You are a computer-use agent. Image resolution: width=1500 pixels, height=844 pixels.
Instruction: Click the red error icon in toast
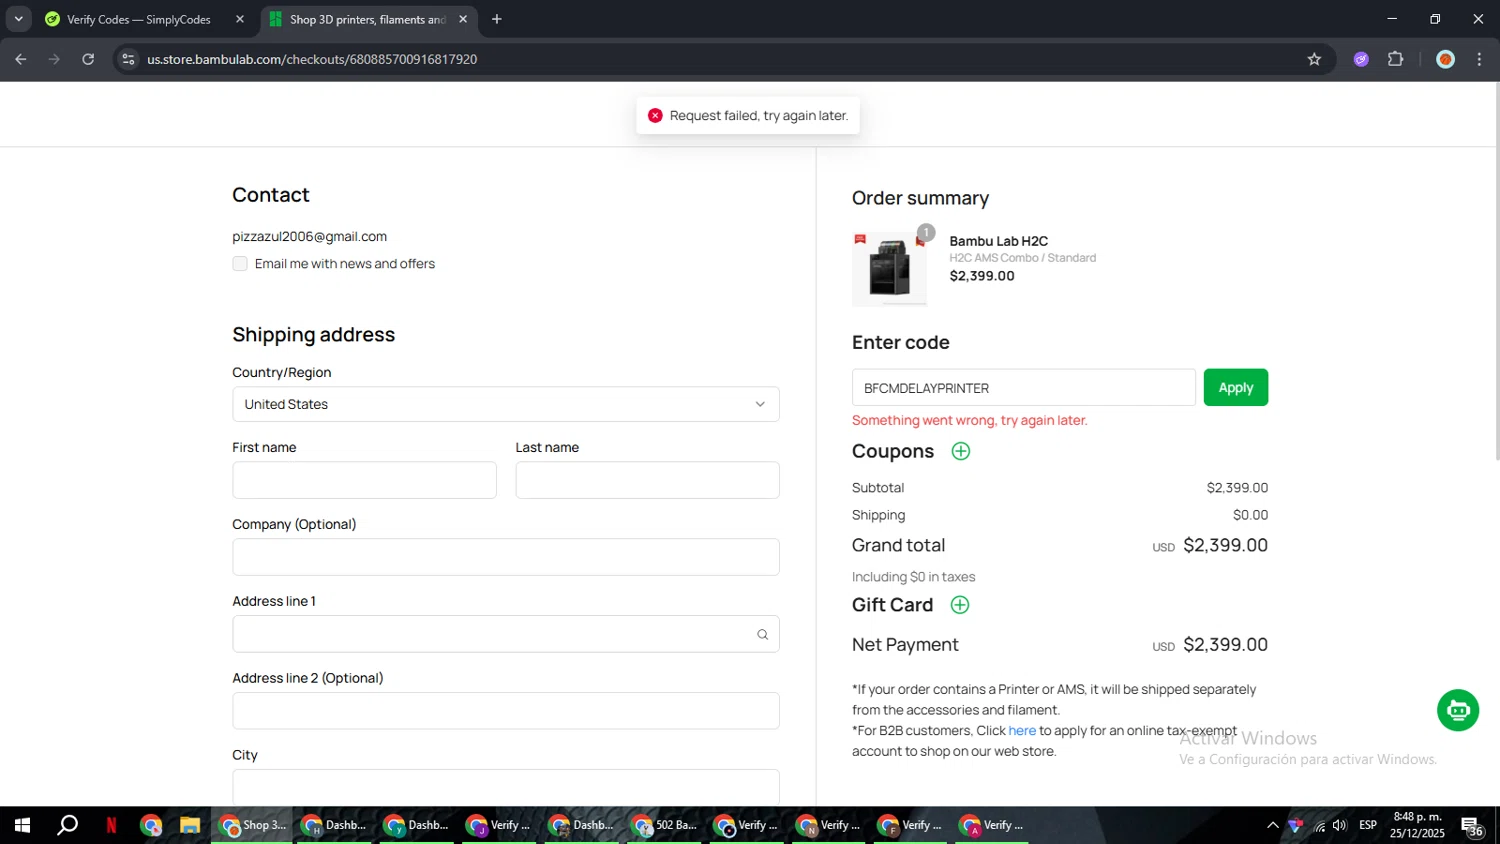pos(655,116)
